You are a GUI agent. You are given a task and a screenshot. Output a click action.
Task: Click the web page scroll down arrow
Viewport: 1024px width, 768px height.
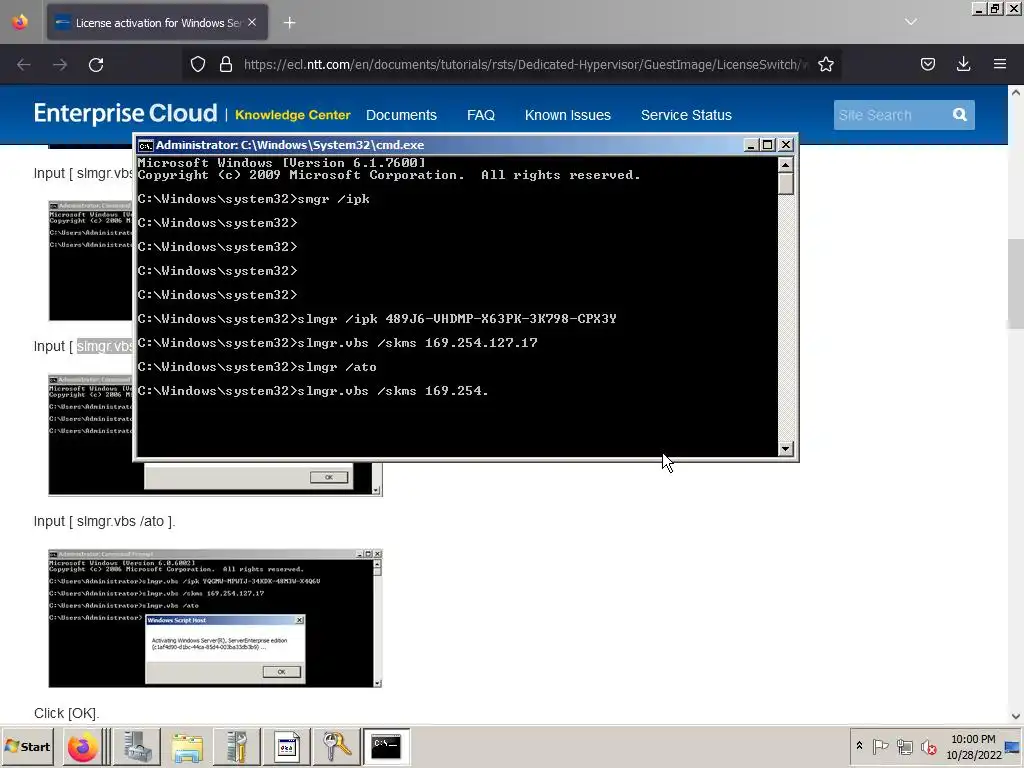tap(1016, 716)
